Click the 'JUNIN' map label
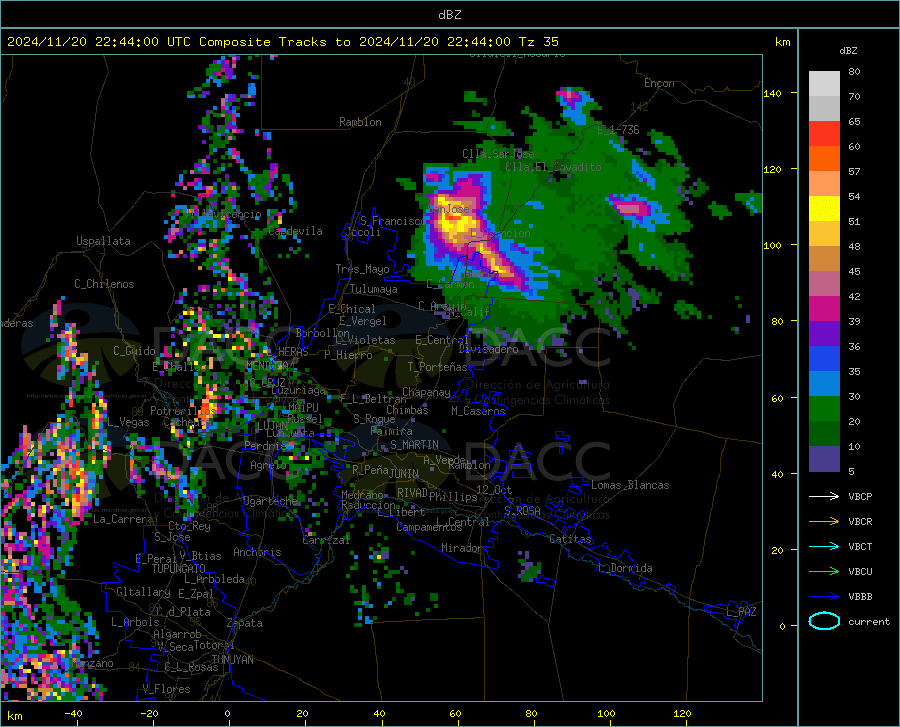 404,473
